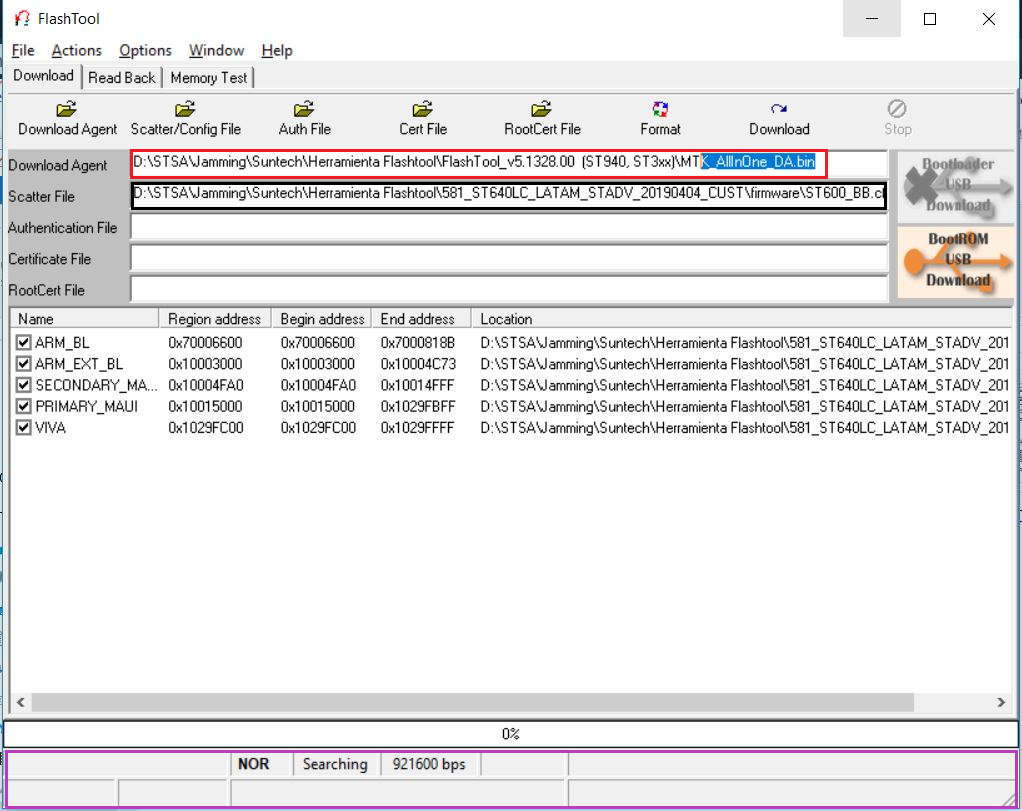The image size is (1022, 811).
Task: Start flashing with the Download icon
Action: pyautogui.click(x=778, y=109)
